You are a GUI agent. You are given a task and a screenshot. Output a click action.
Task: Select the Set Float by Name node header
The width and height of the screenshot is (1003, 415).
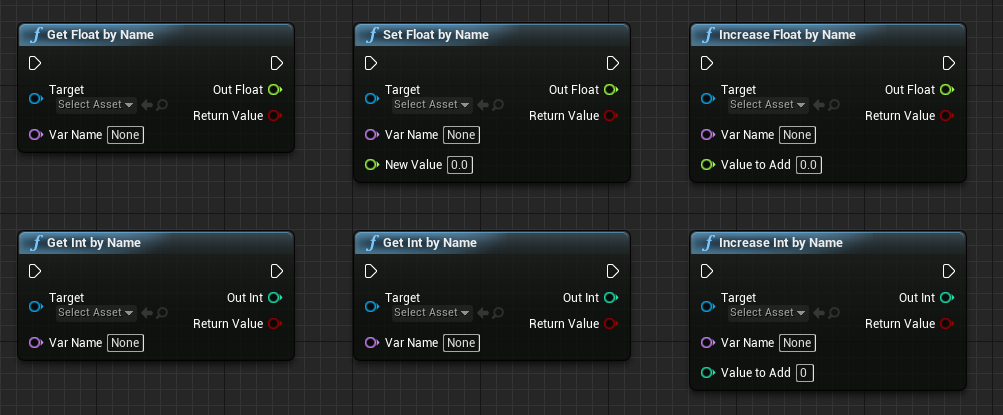492,35
